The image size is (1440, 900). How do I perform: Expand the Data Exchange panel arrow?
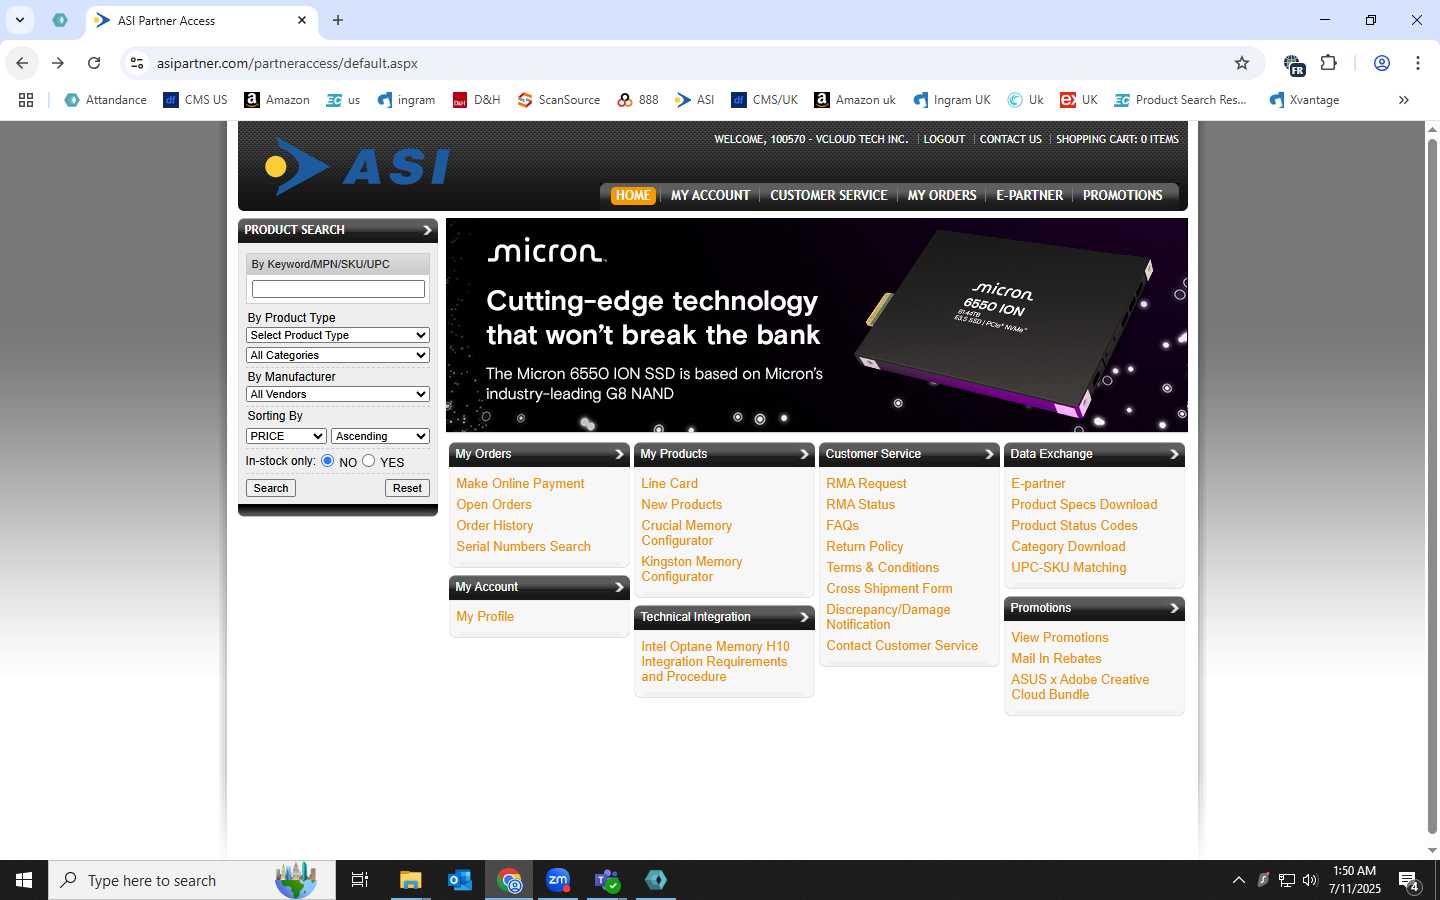1174,454
